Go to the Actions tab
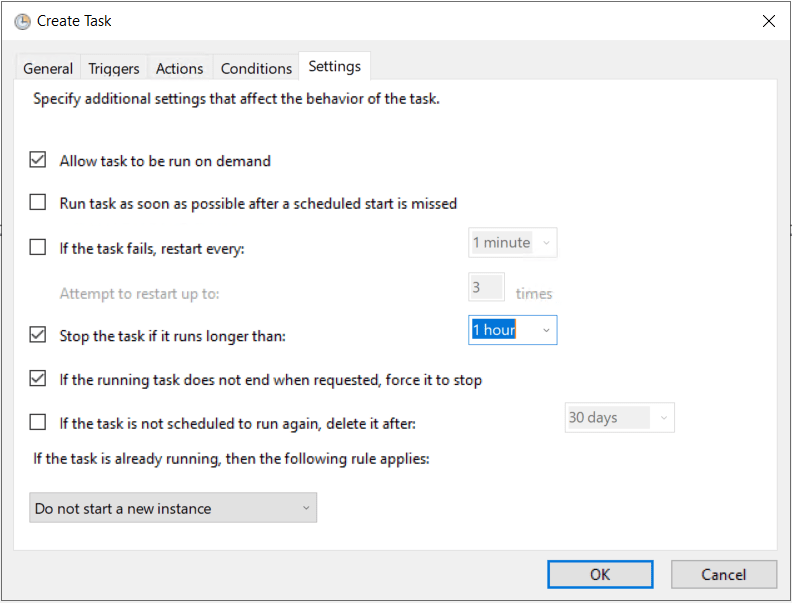792x603 pixels. point(180,68)
